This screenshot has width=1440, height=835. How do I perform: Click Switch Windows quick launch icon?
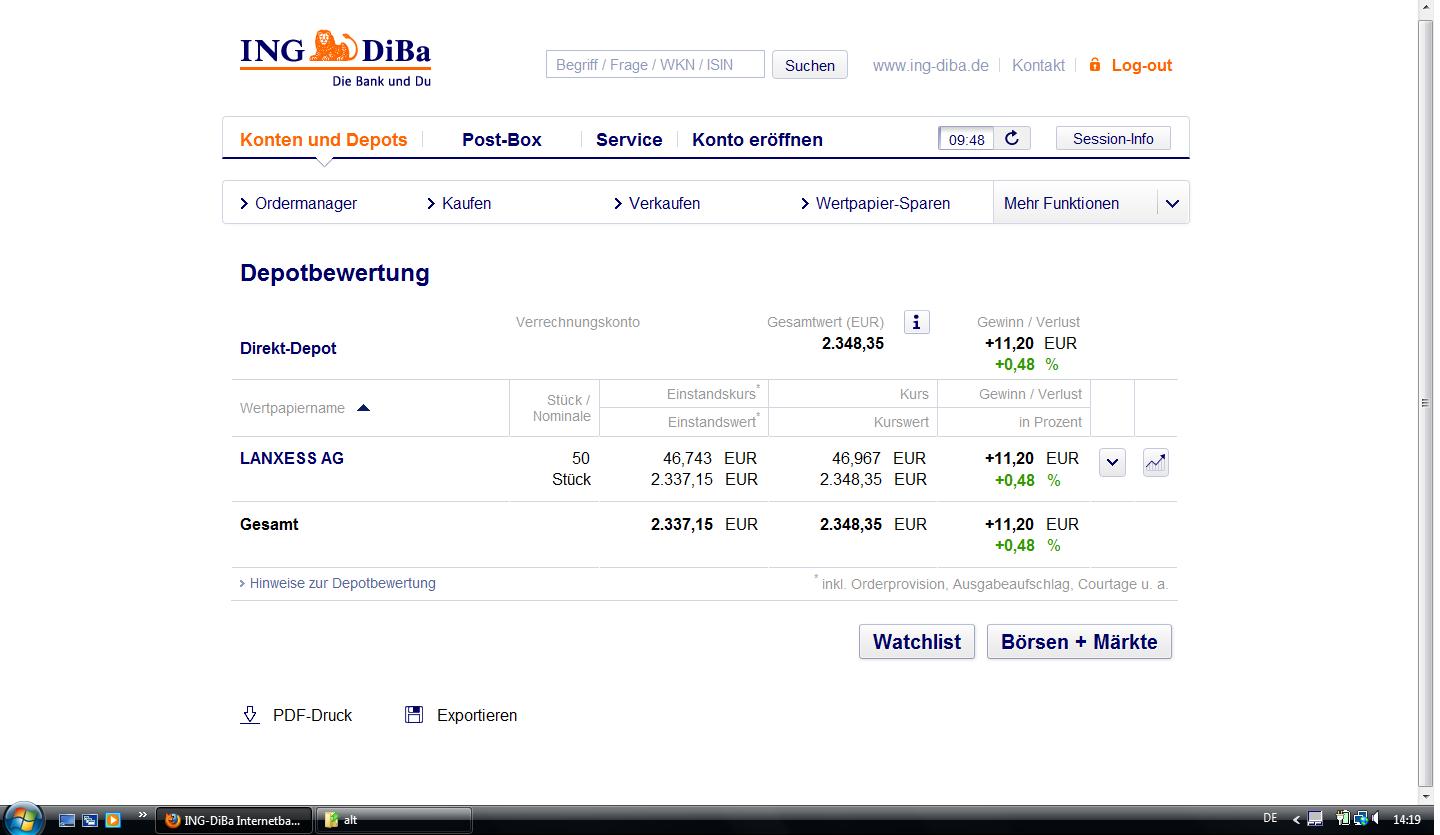coord(90,820)
